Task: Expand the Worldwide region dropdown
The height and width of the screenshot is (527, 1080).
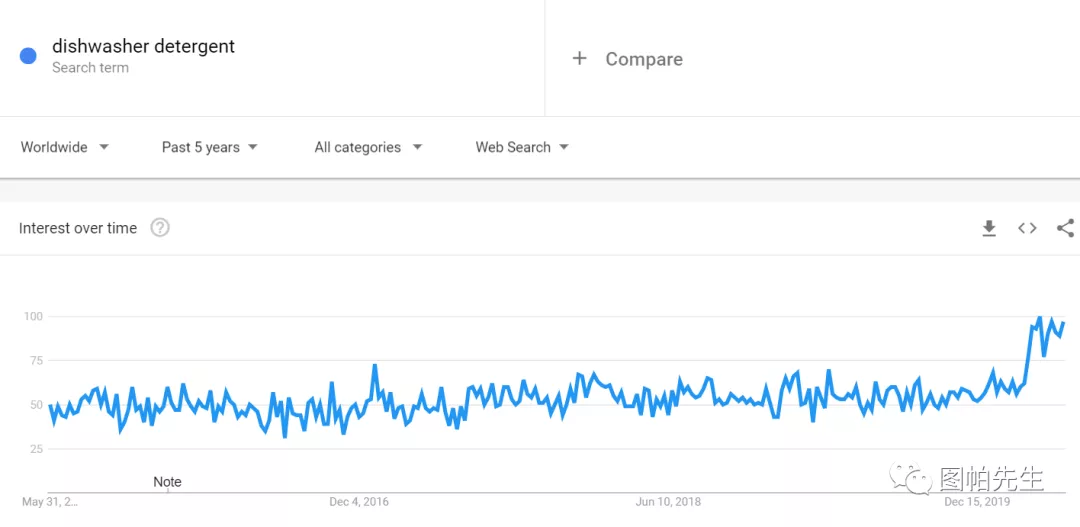Action: (65, 147)
